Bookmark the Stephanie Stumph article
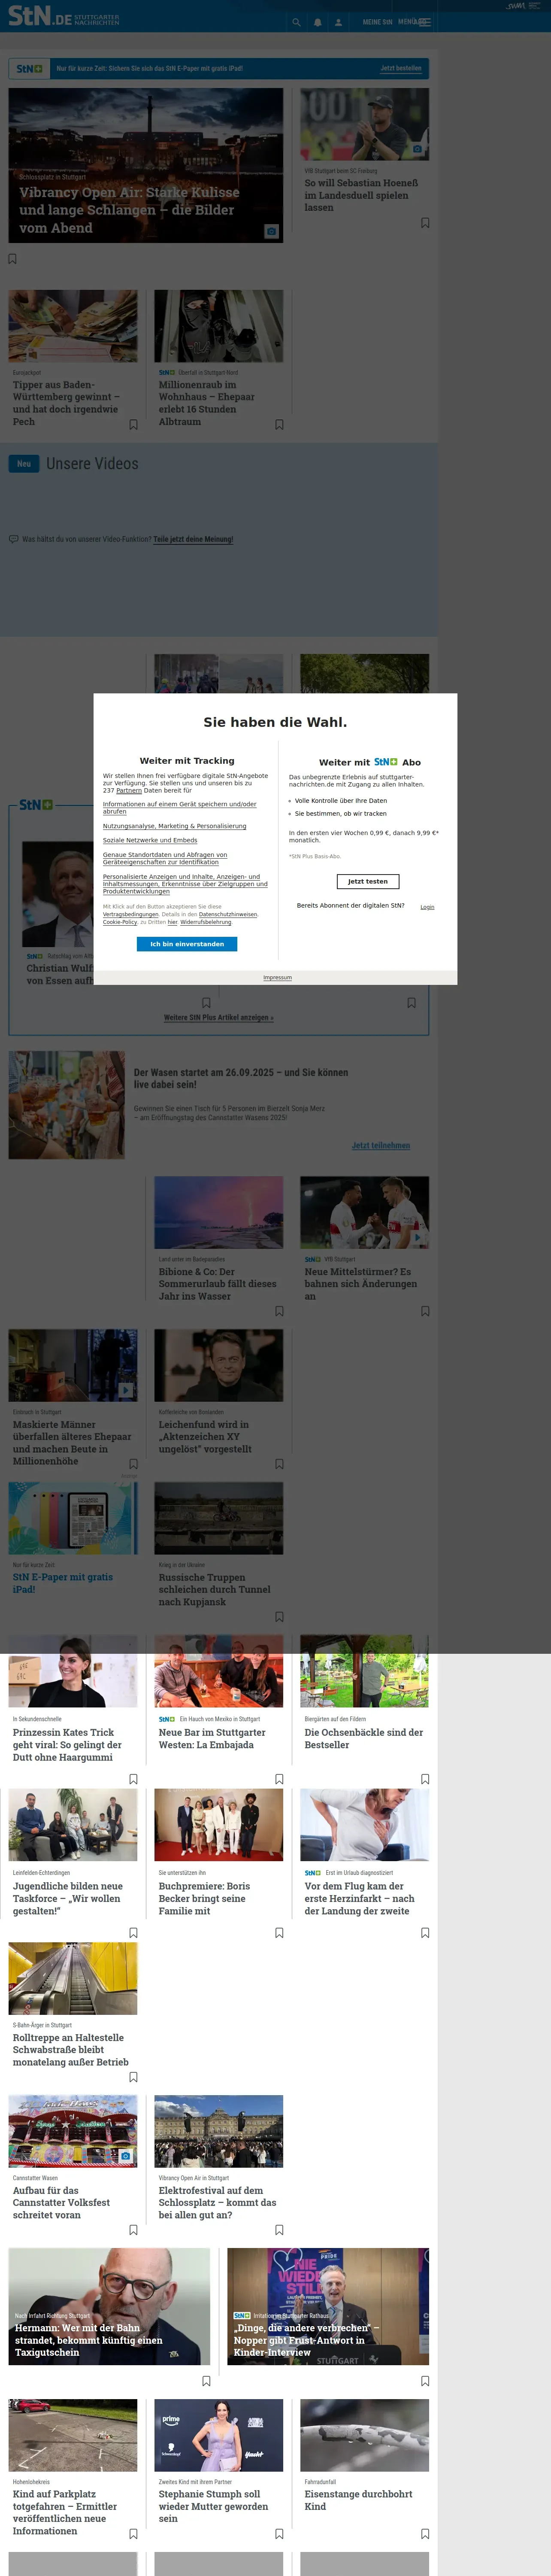The image size is (551, 2576). (x=279, y=2534)
